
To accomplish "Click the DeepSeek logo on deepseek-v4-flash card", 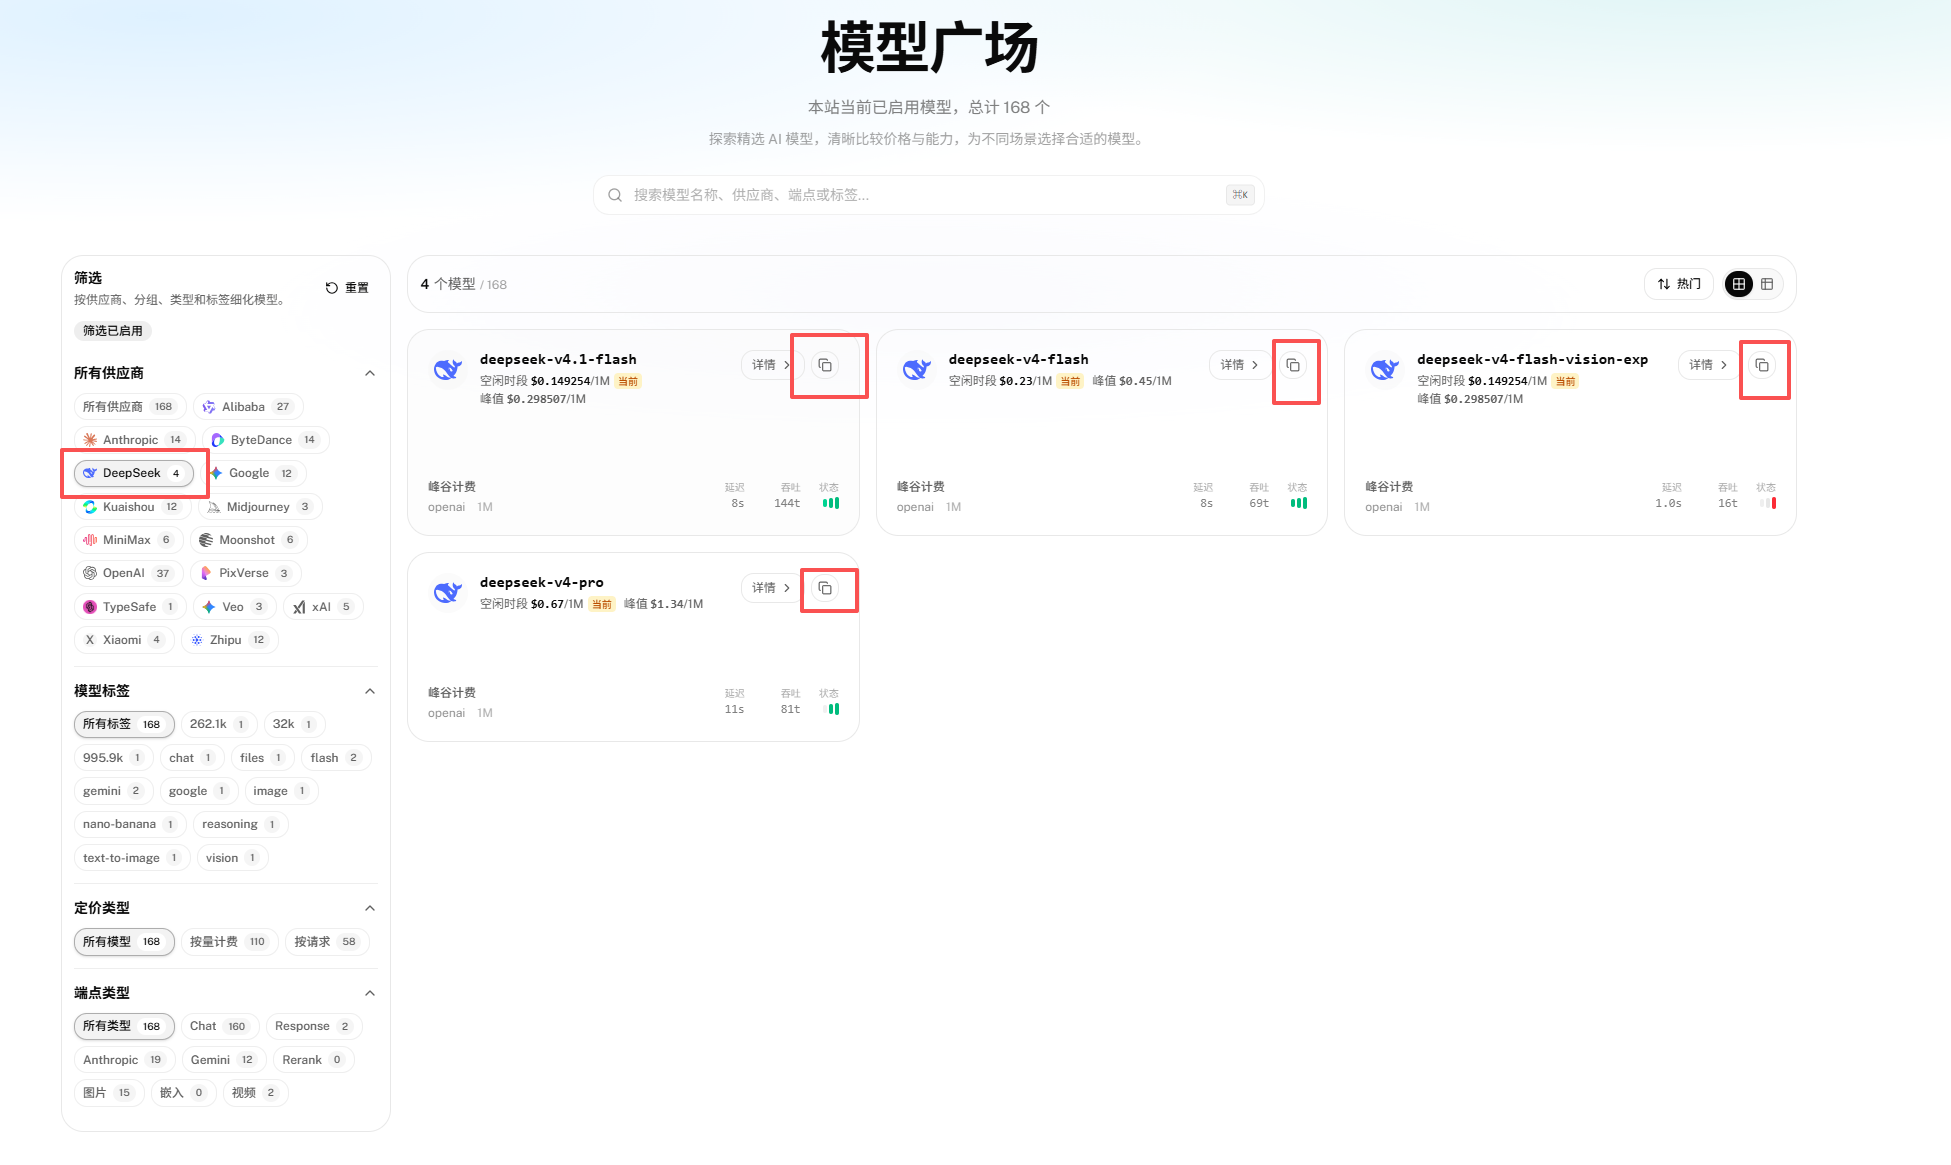I will tap(916, 369).
